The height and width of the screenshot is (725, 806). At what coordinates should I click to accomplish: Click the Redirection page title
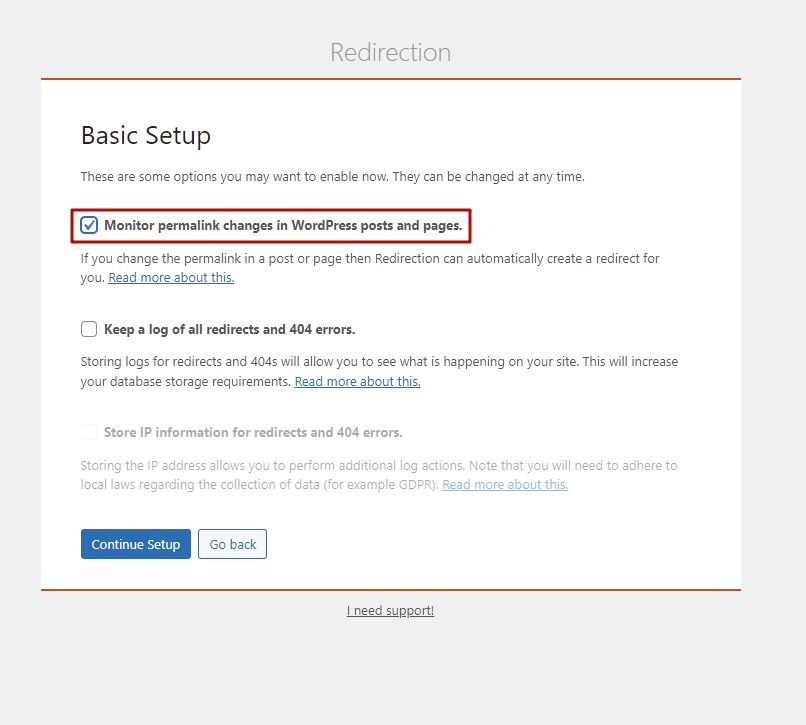390,52
